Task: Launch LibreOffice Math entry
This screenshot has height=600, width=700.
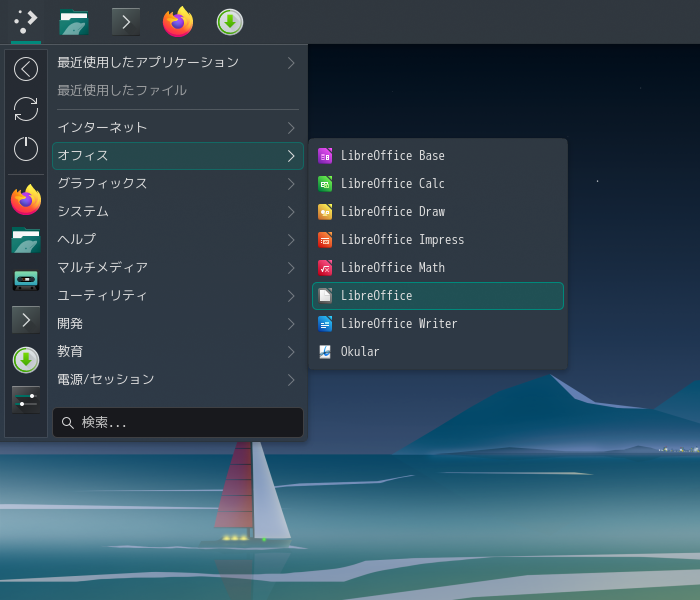Action: coord(438,268)
